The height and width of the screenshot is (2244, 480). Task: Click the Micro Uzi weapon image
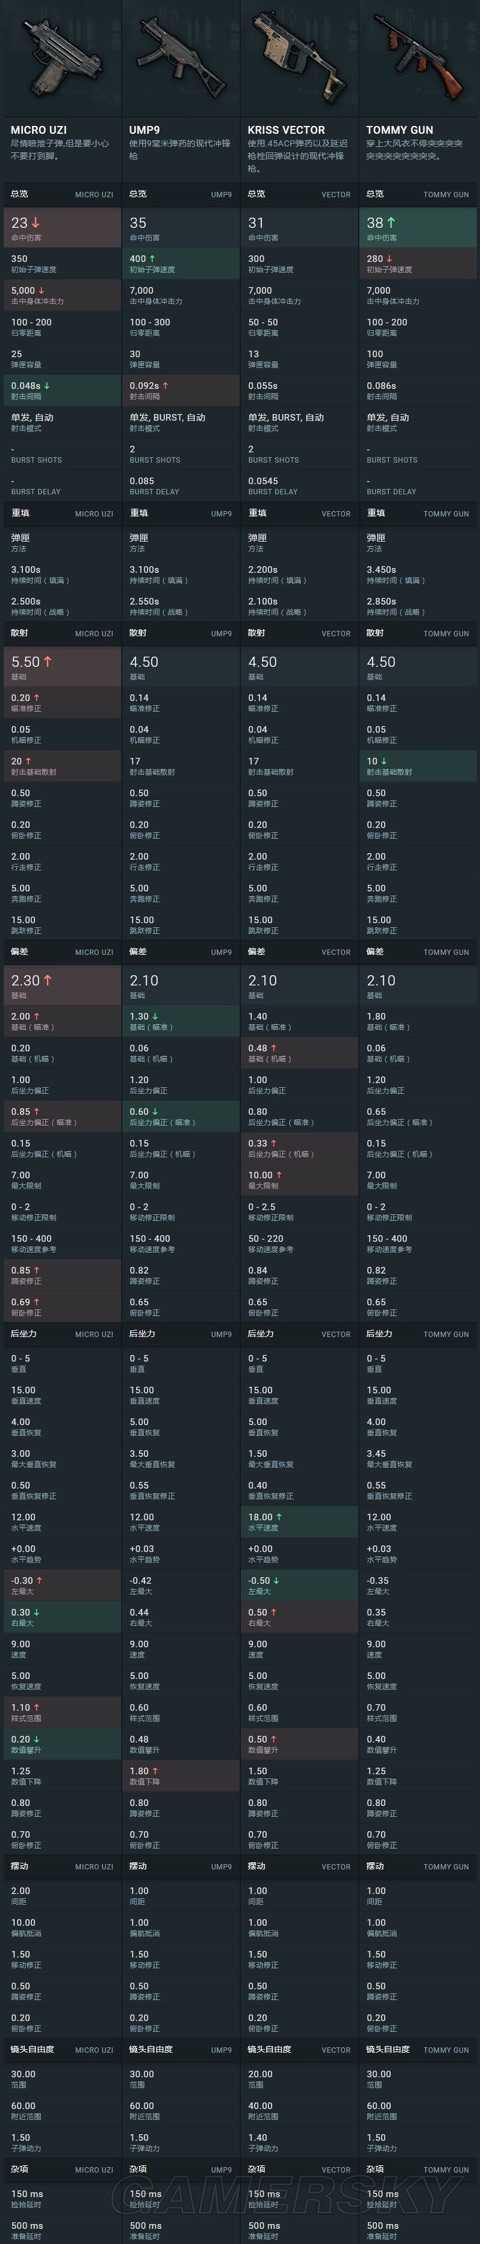click(60, 59)
